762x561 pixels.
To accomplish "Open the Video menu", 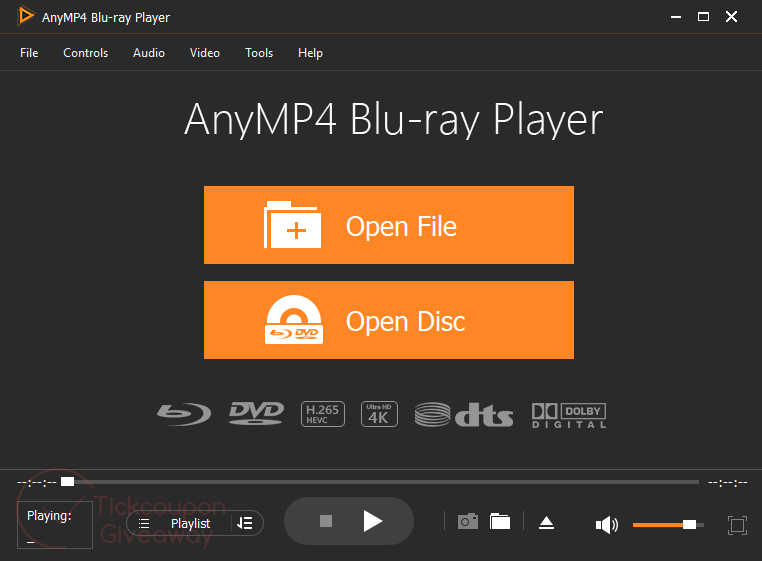I will 205,53.
